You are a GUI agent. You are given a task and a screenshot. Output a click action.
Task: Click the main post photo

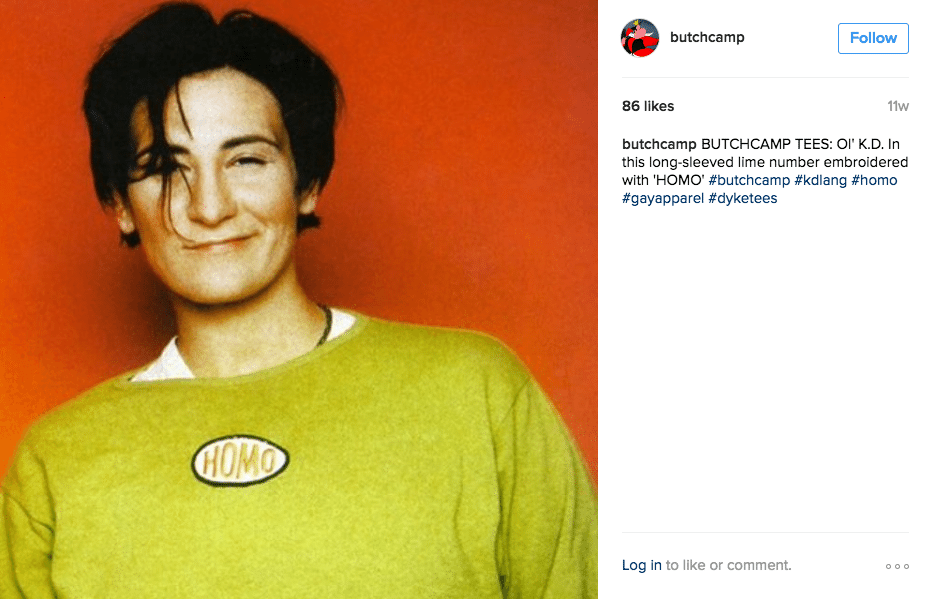tap(298, 300)
